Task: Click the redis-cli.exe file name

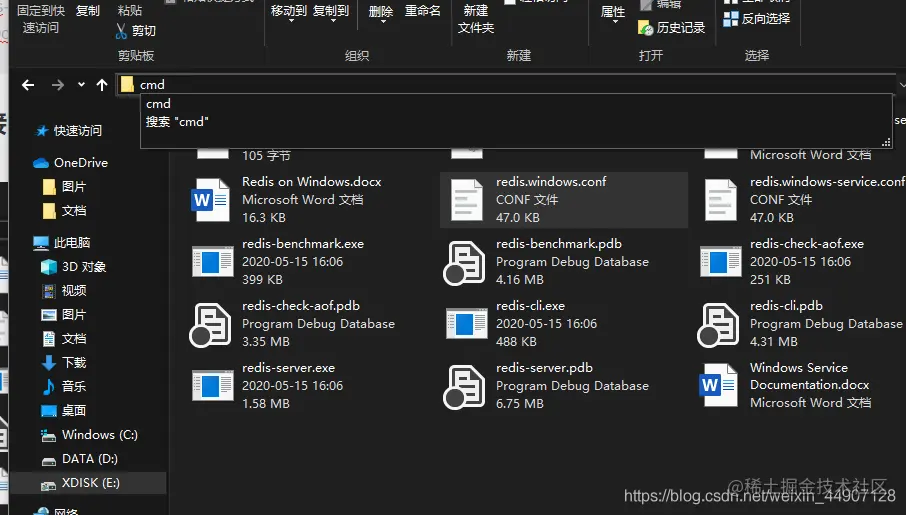Action: pos(530,306)
